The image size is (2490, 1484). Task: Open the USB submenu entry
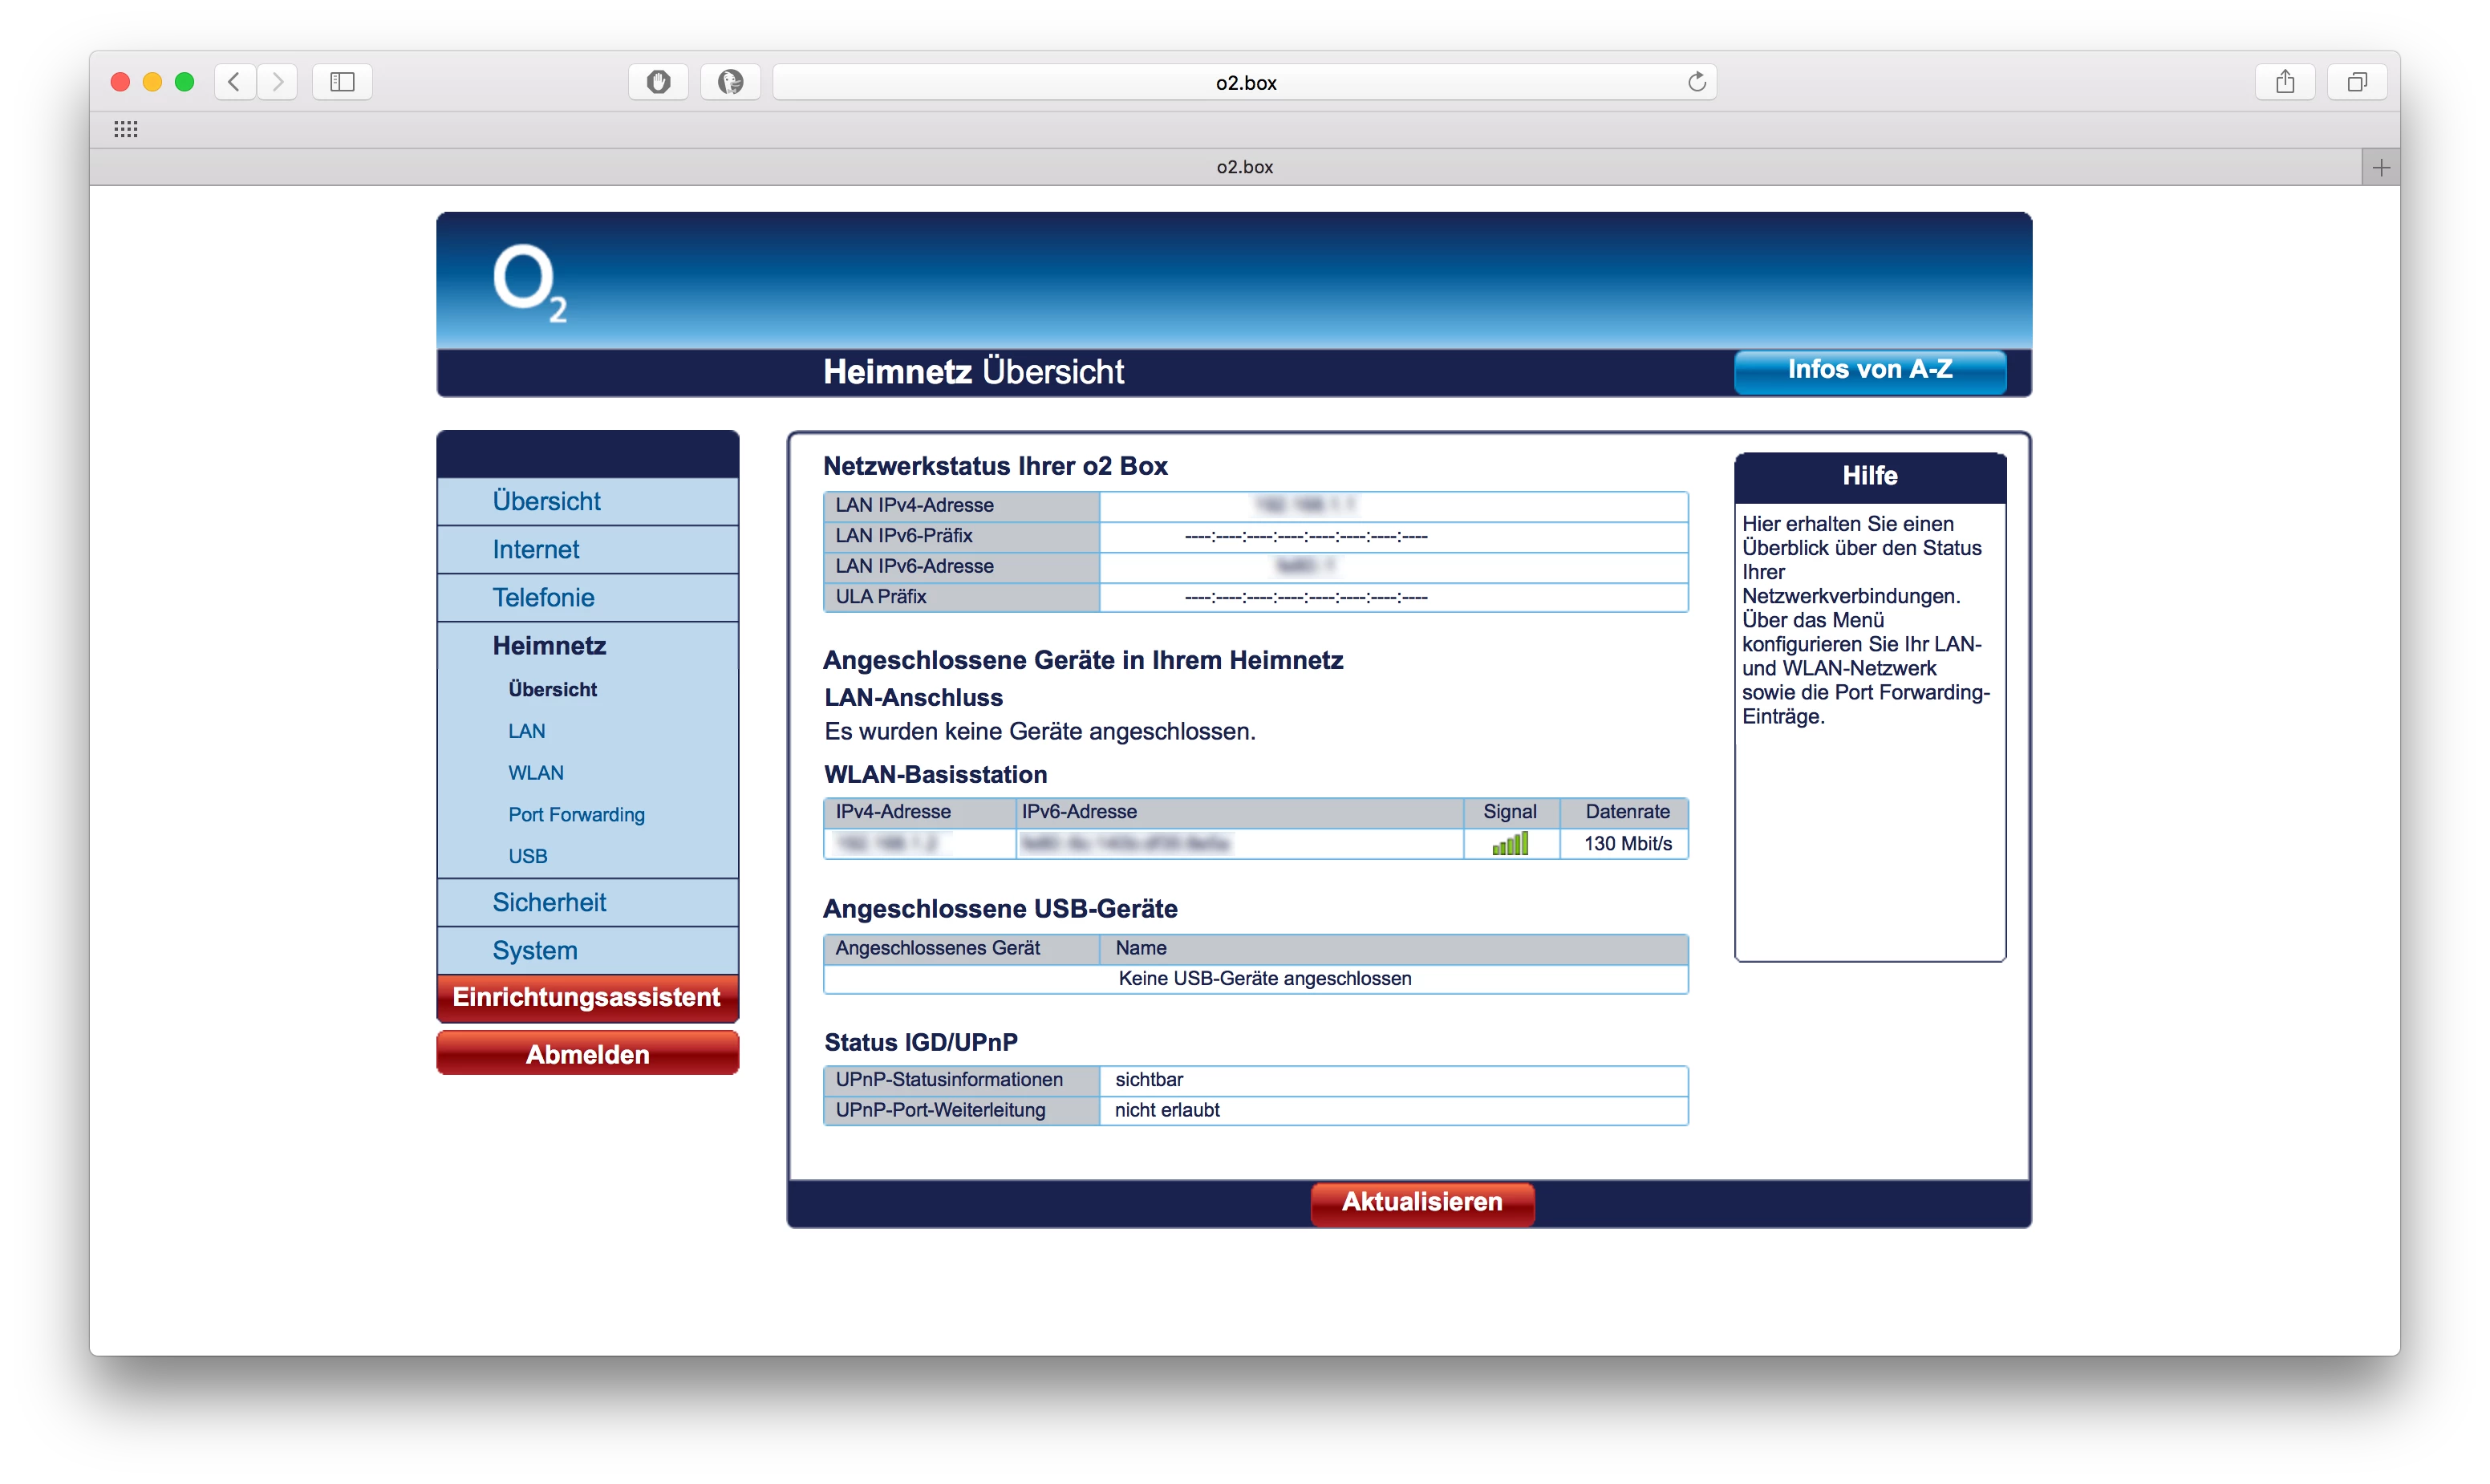click(x=527, y=856)
